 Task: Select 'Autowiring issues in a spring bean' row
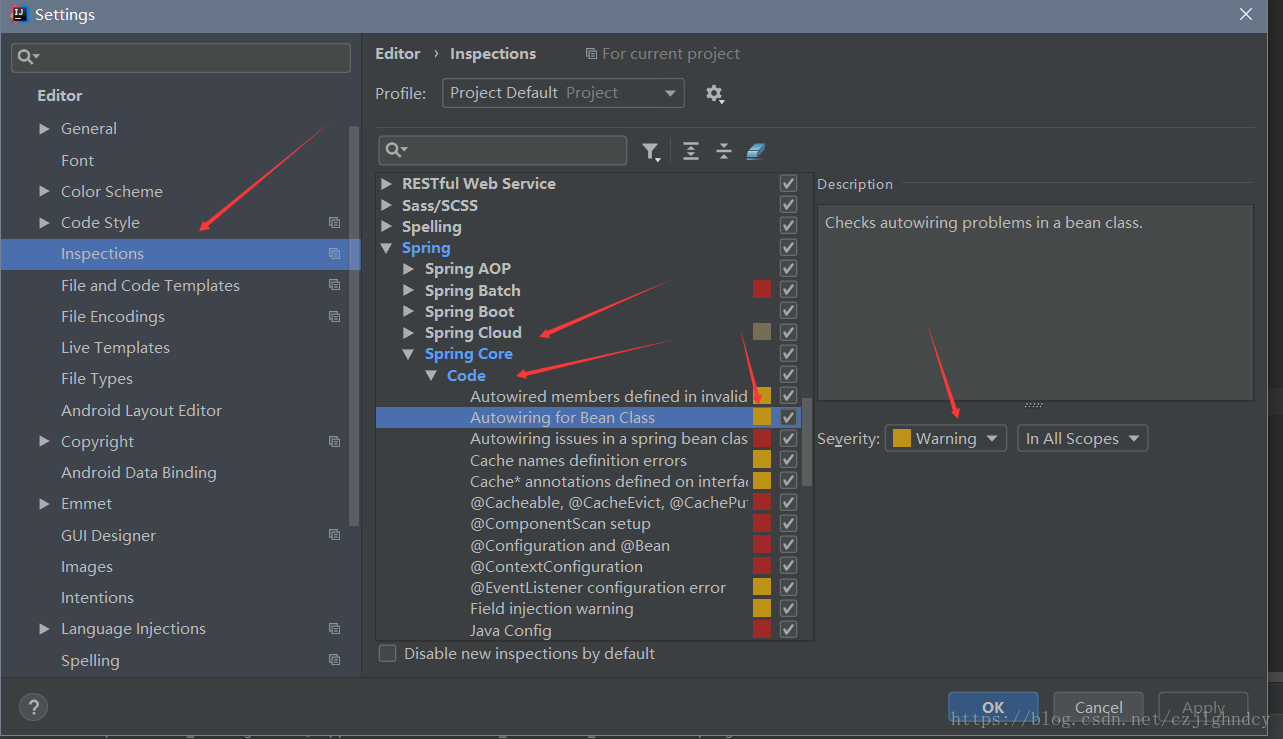[609, 439]
